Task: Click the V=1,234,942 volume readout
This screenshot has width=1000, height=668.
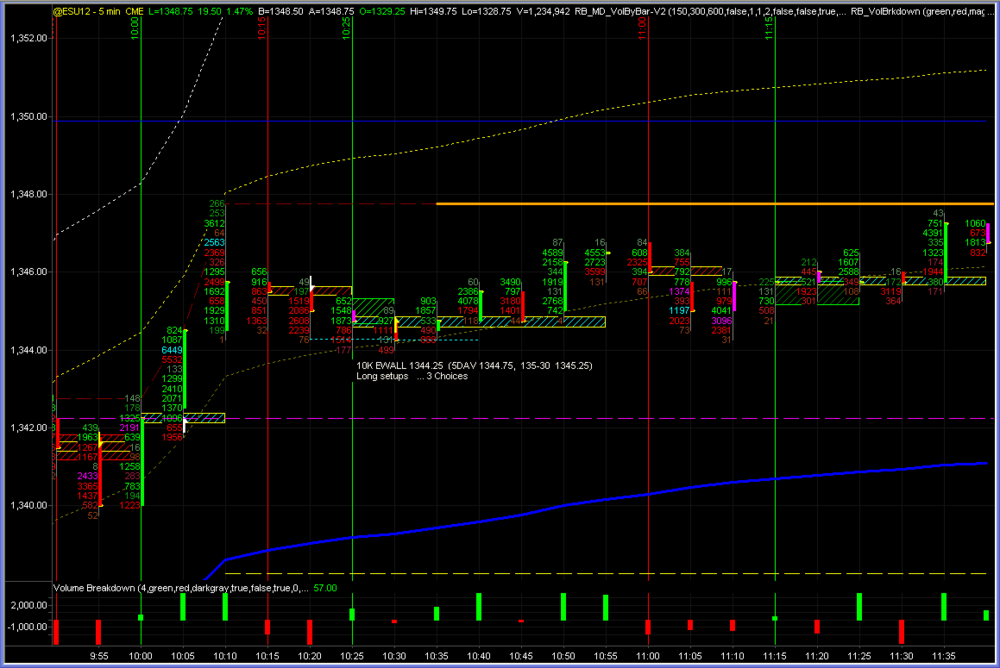Action: pos(543,11)
